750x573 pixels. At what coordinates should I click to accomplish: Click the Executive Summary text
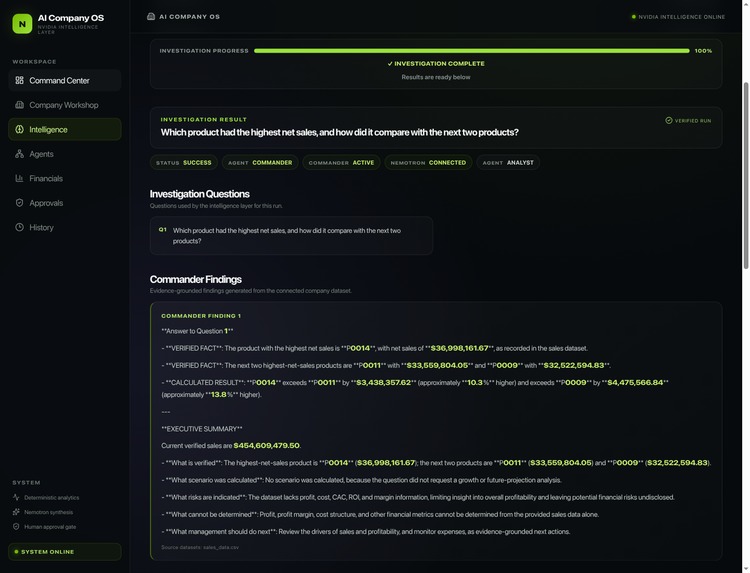pyautogui.click(x=202, y=429)
